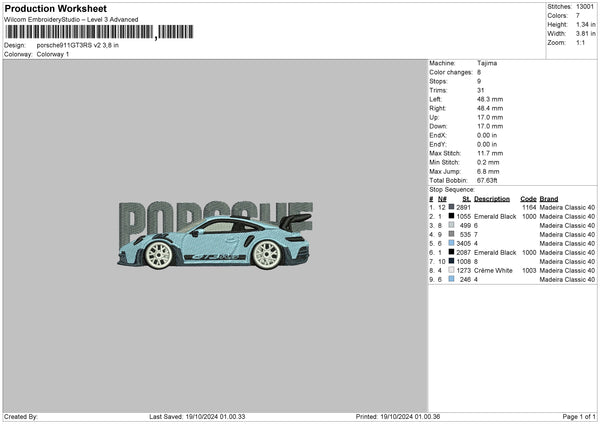Select Last Saved timestamp '19/10/2024 01.00.33'
The width and height of the screenshot is (600, 424).
pyautogui.click(x=215, y=417)
